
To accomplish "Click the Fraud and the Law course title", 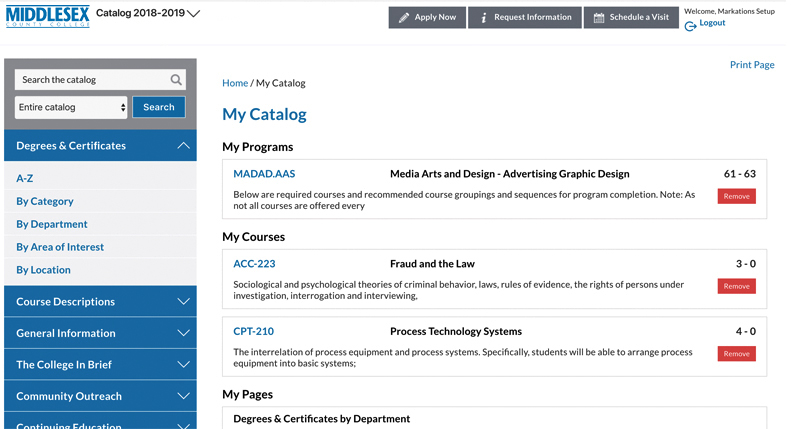I will click(432, 264).
